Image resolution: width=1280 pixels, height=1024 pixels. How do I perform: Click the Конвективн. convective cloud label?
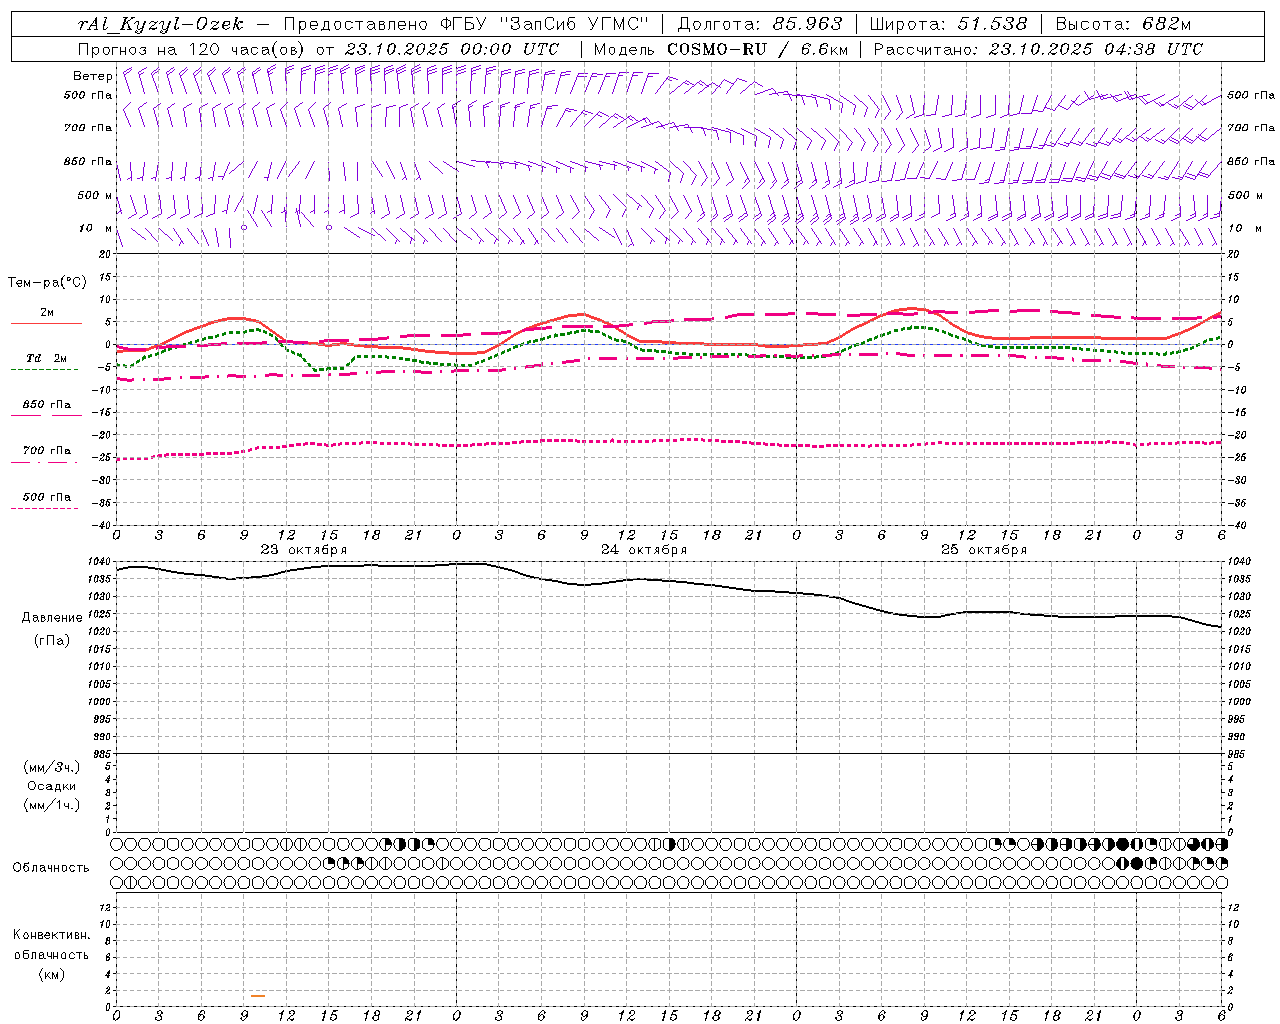click(52, 936)
